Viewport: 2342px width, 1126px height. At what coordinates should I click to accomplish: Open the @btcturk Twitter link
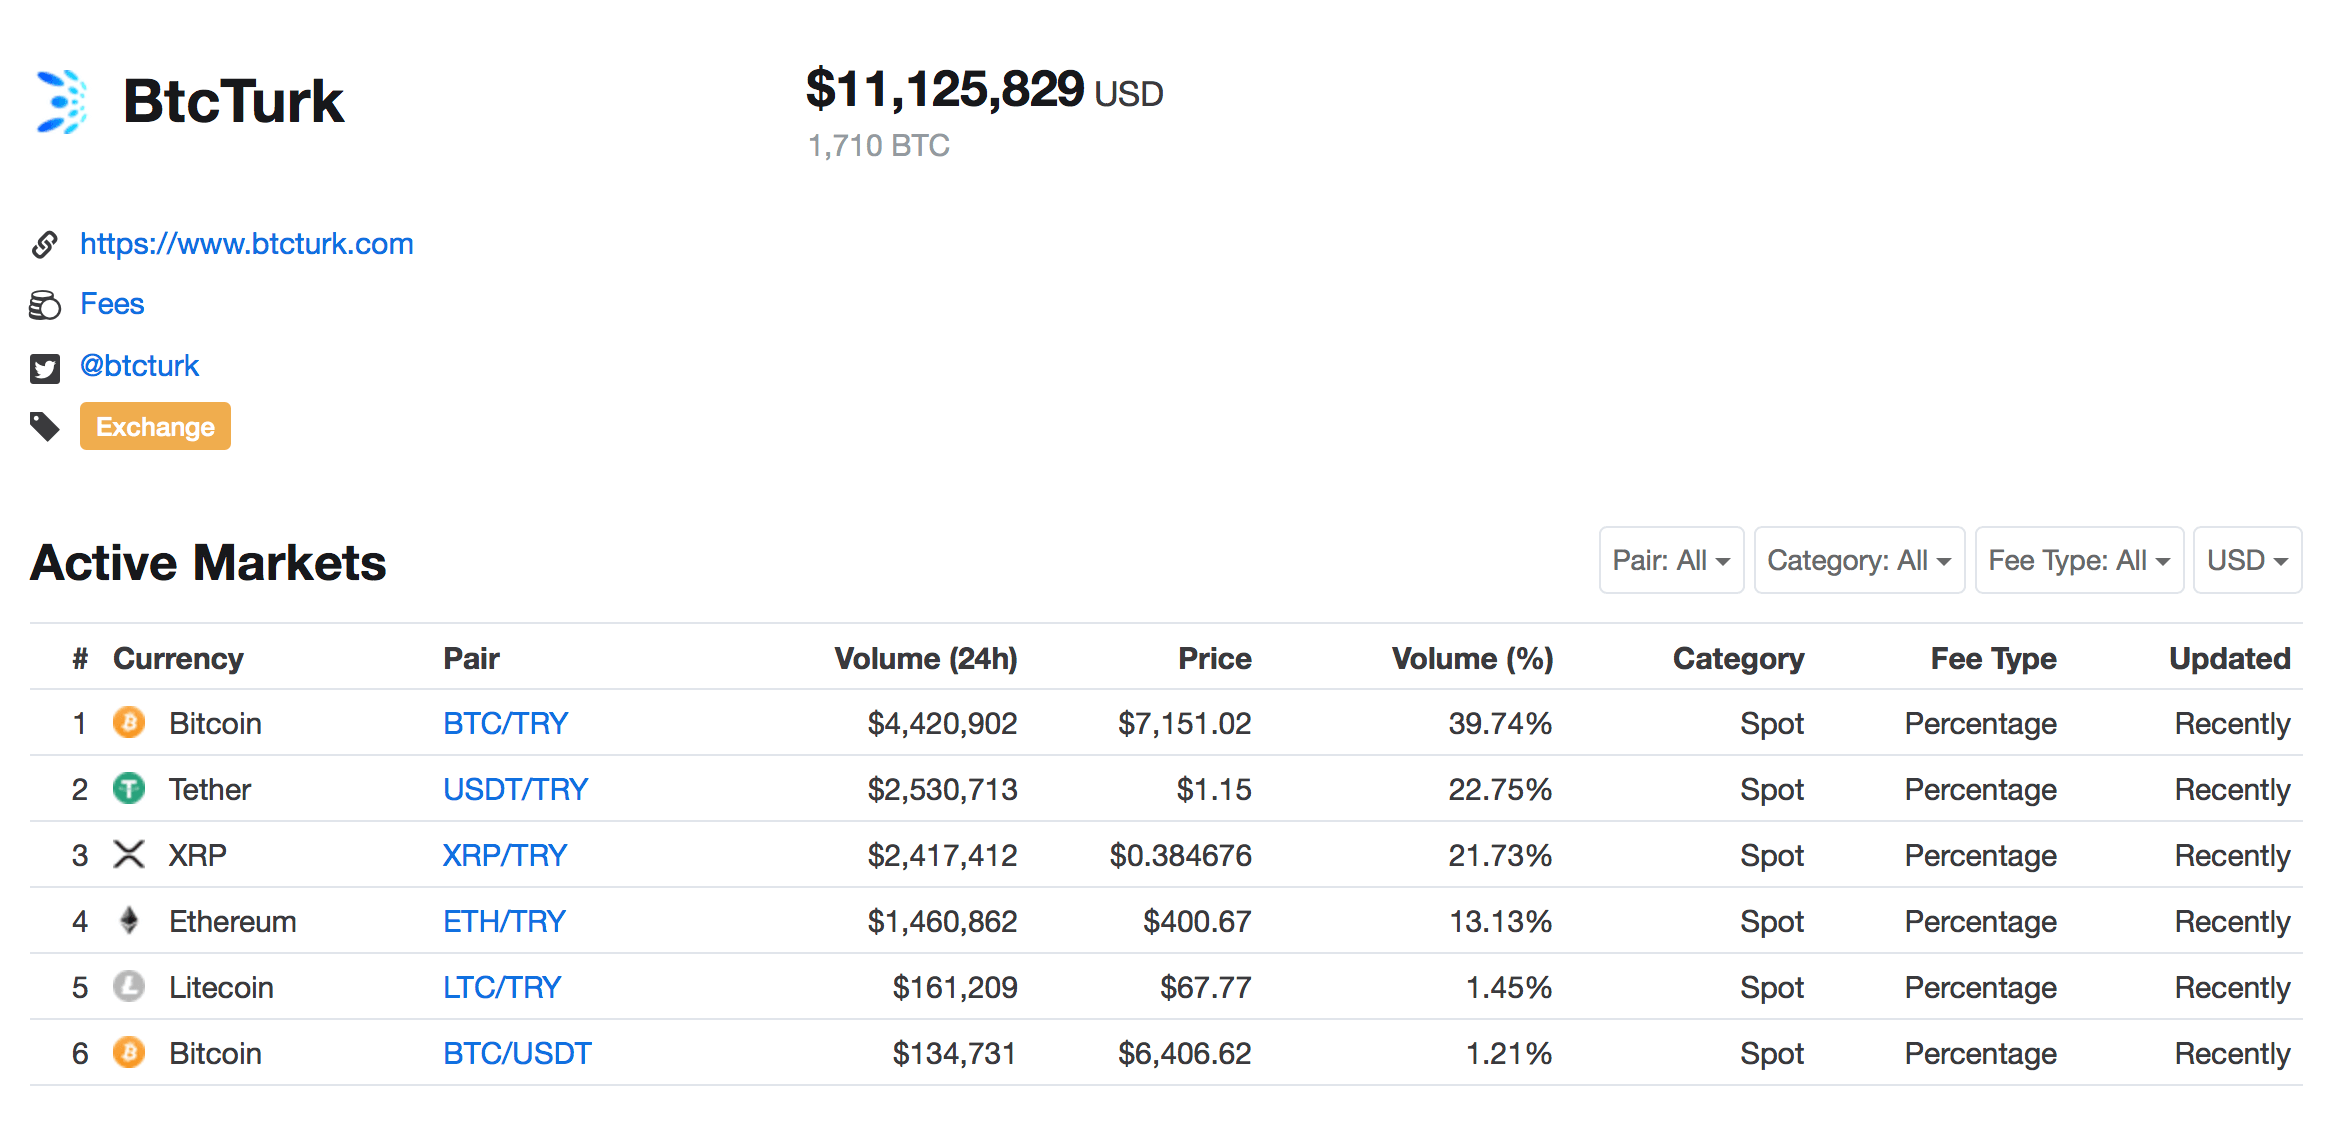tap(139, 366)
